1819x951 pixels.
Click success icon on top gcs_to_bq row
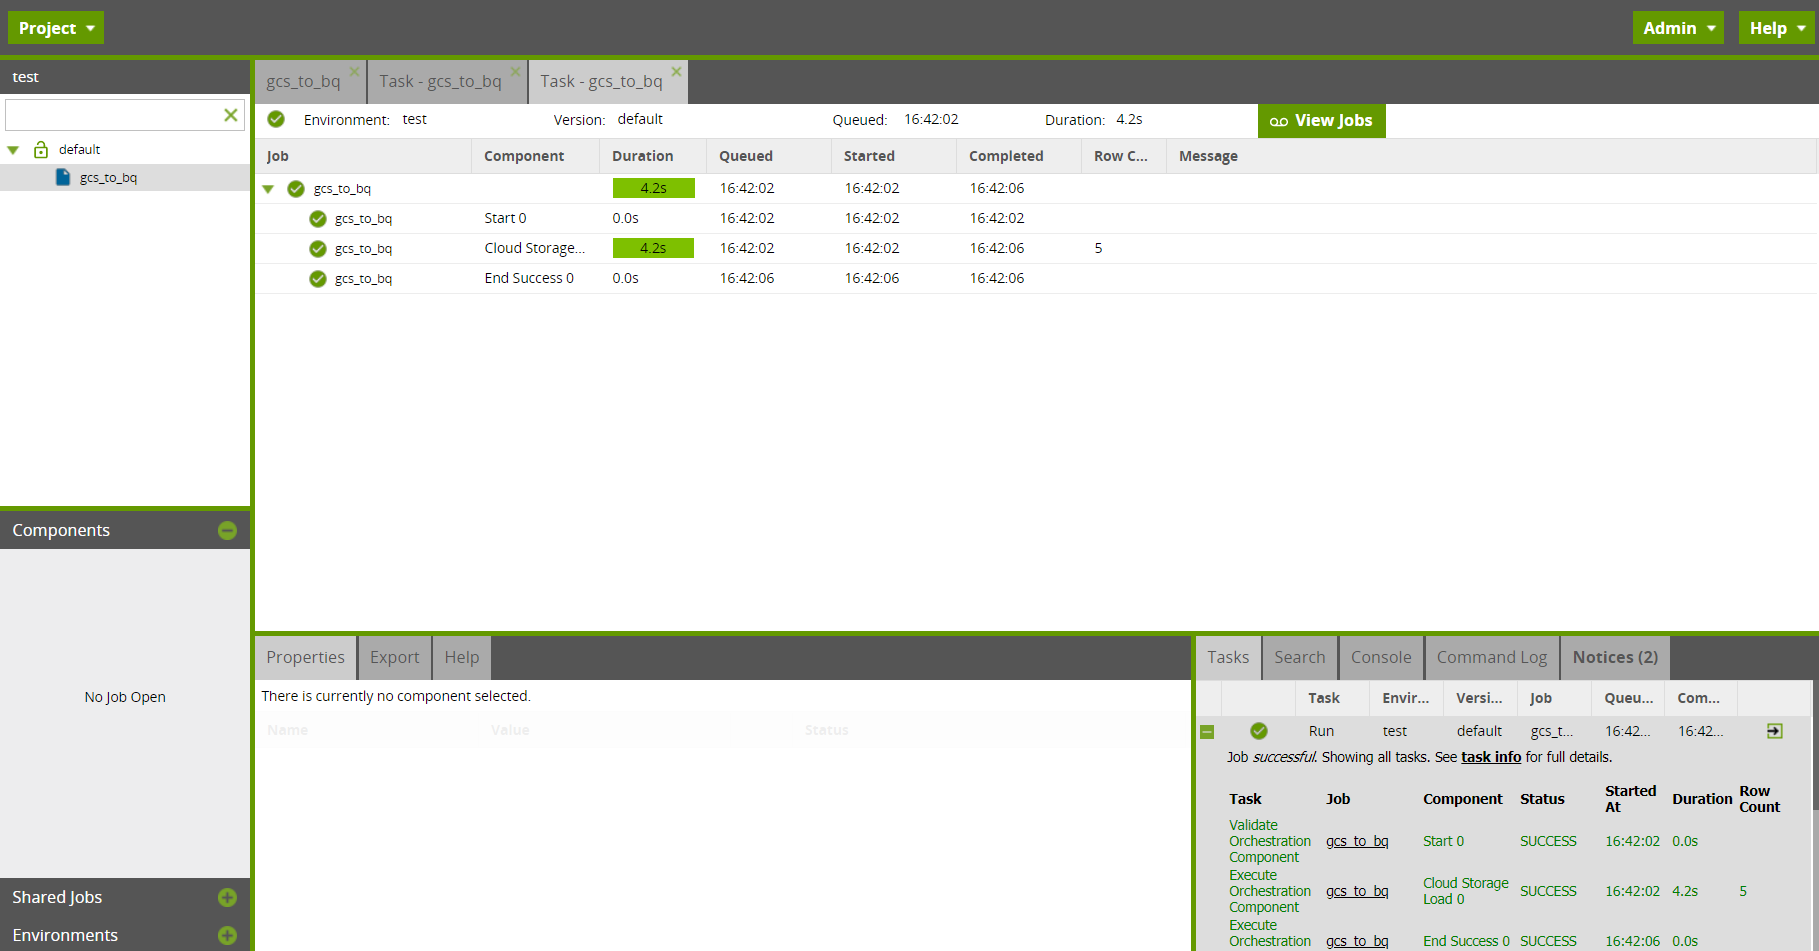296,188
